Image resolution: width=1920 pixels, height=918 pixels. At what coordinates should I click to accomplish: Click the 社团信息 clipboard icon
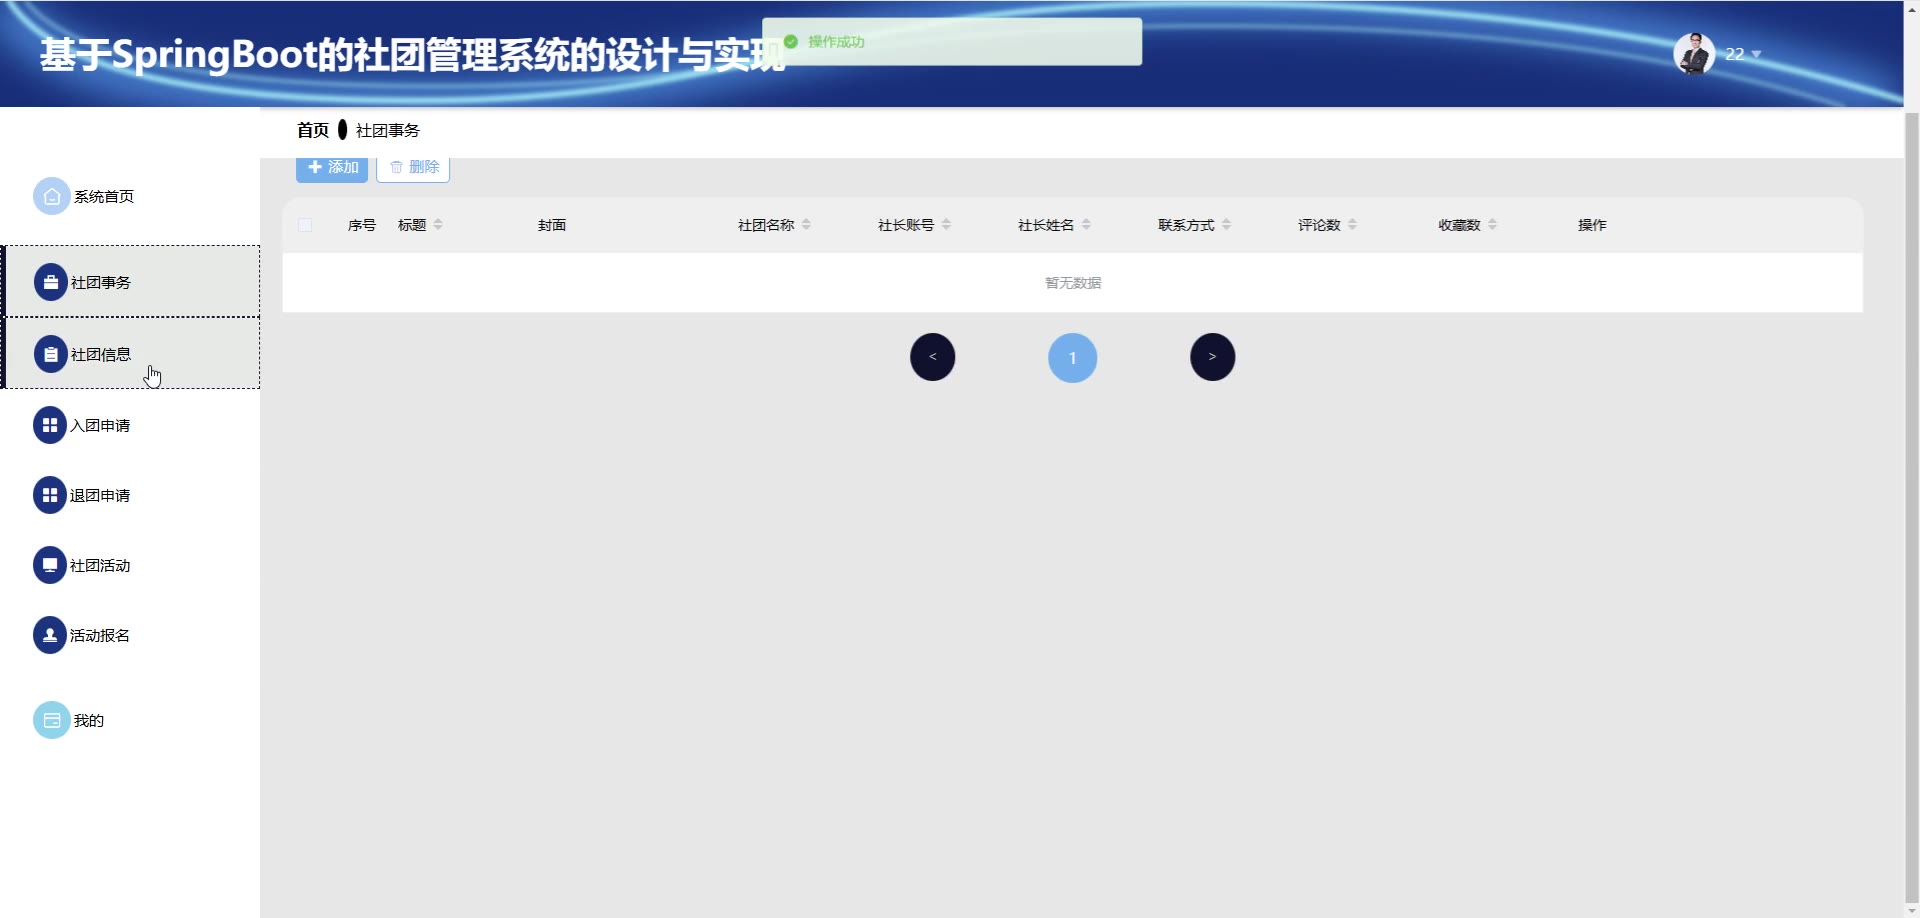pos(51,354)
